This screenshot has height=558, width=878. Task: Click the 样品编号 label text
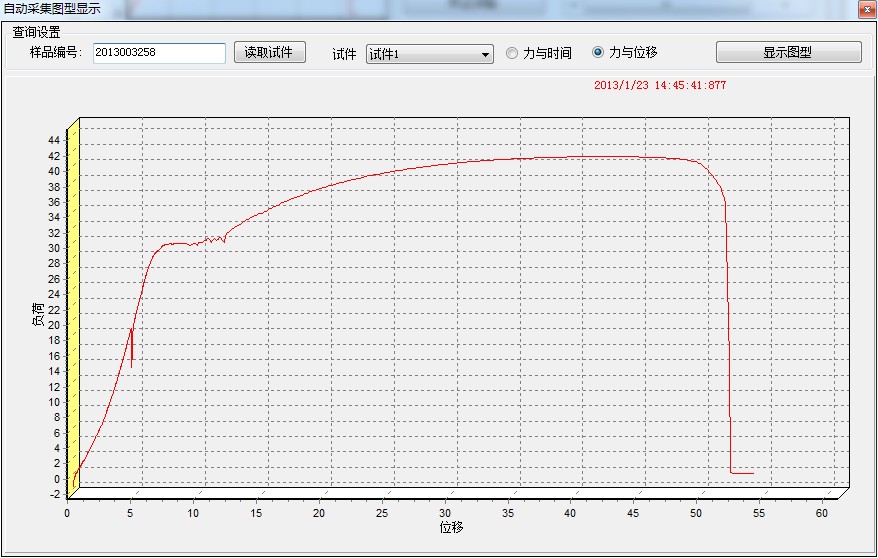[x=54, y=53]
